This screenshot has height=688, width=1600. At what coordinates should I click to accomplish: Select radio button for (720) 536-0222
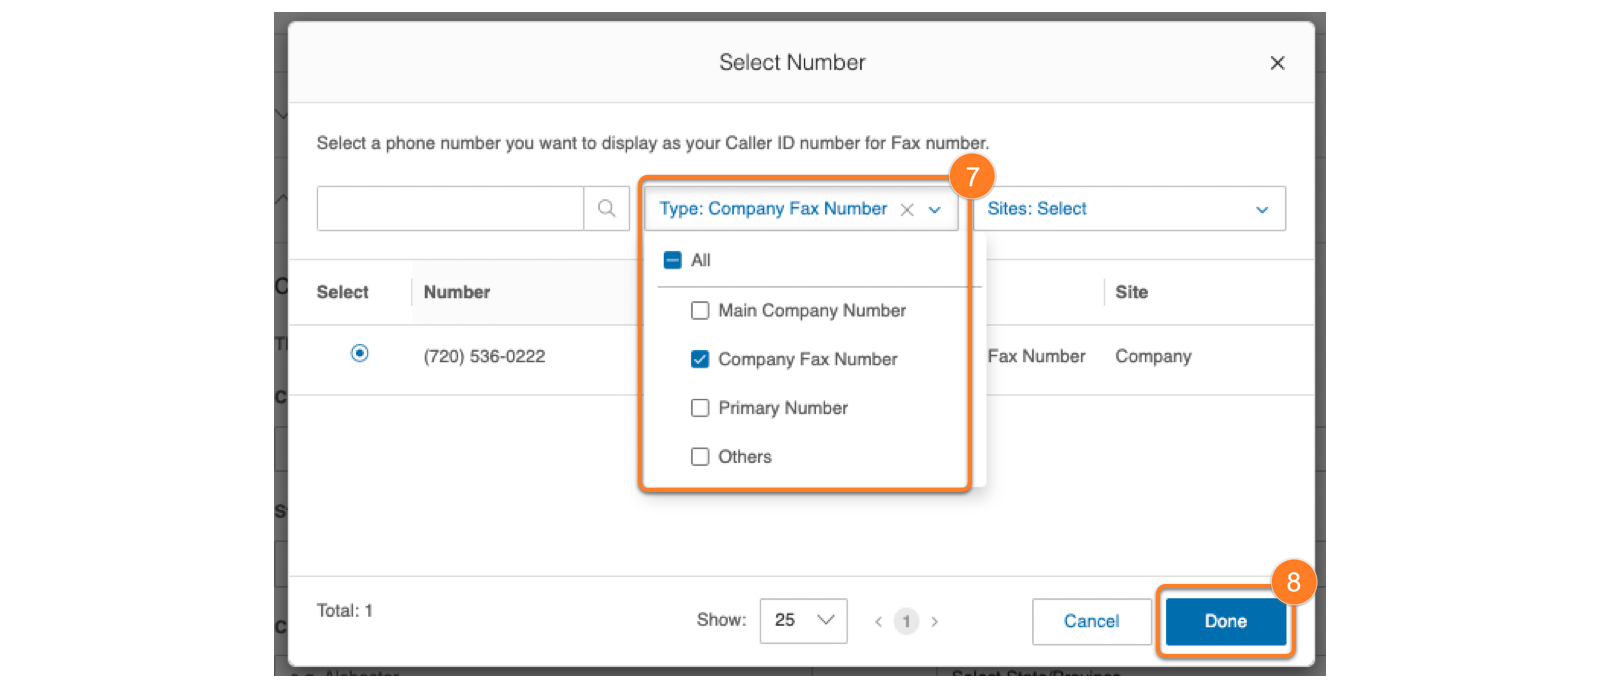(360, 353)
